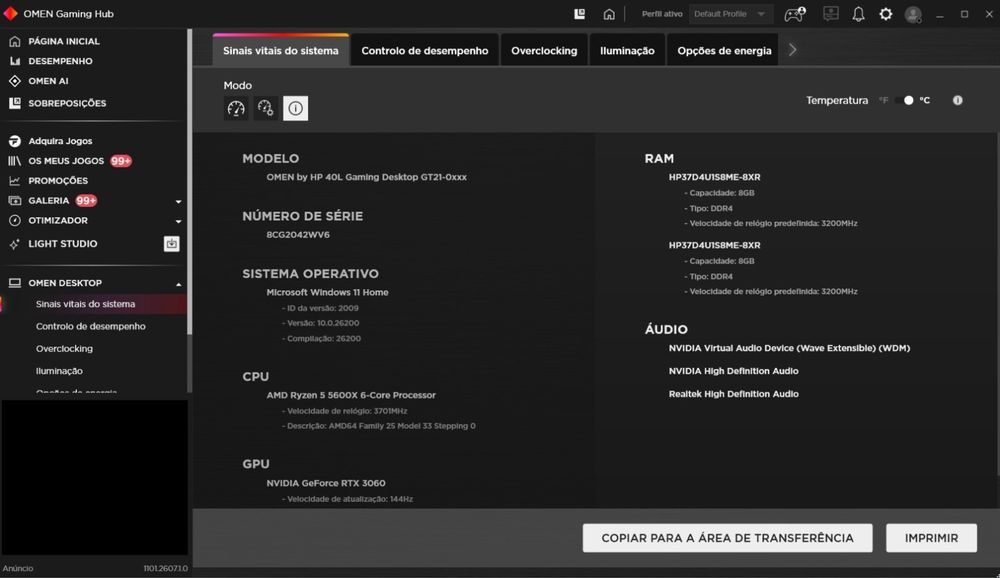The image size is (1000, 578).
Task: Click AMD Ryzen 5 5600X 6-Core Processor
Action: click(351, 396)
